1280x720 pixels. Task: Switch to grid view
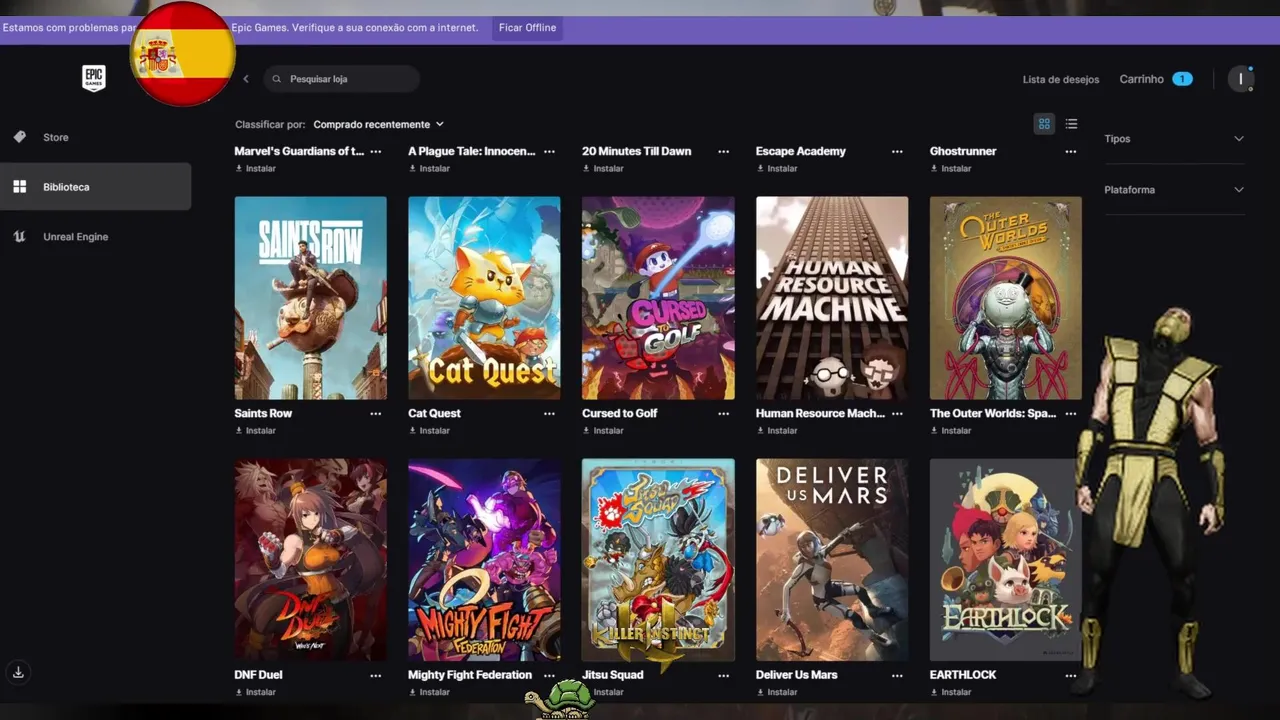point(1044,124)
